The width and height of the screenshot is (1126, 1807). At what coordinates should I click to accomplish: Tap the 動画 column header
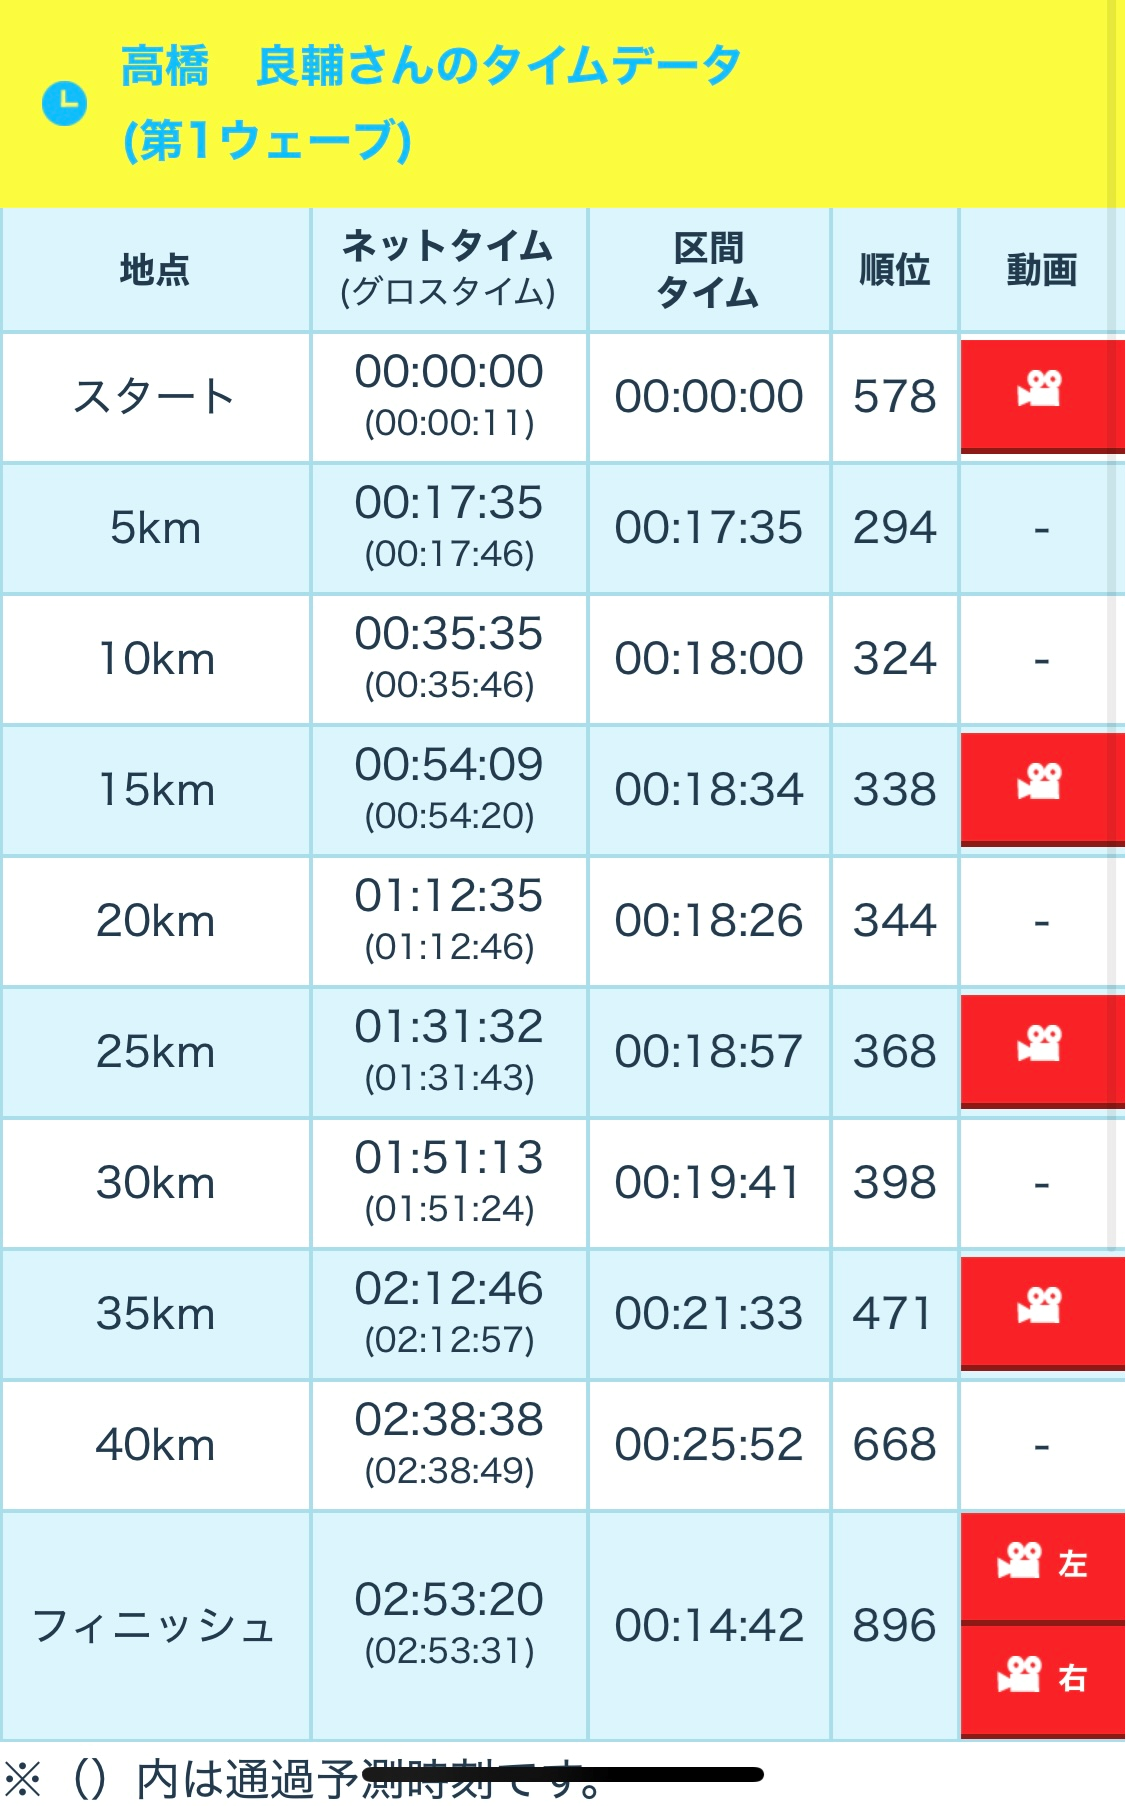pyautogui.click(x=1041, y=270)
